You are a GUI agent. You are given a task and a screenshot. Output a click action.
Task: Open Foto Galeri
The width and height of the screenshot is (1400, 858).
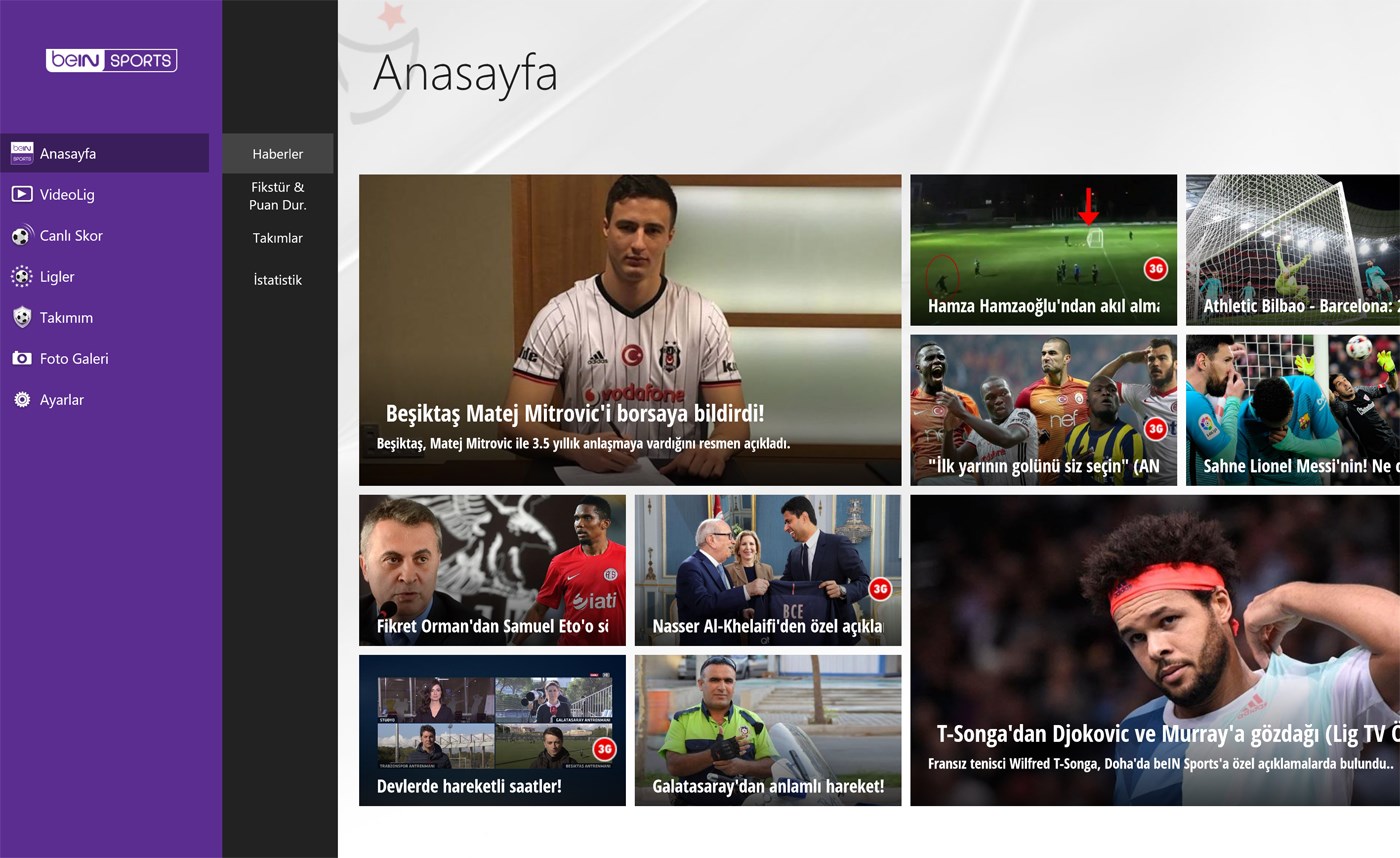pyautogui.click(x=105, y=358)
